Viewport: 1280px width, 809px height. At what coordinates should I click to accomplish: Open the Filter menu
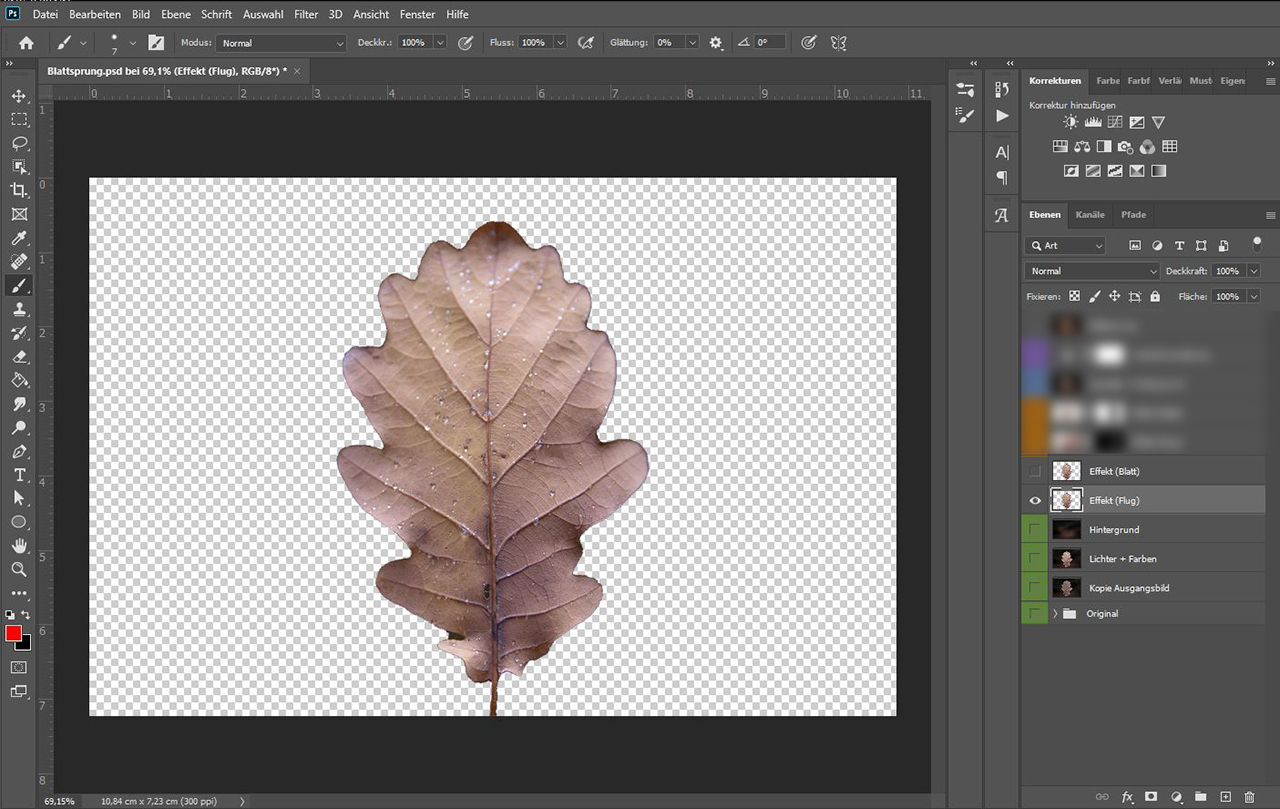pos(306,15)
